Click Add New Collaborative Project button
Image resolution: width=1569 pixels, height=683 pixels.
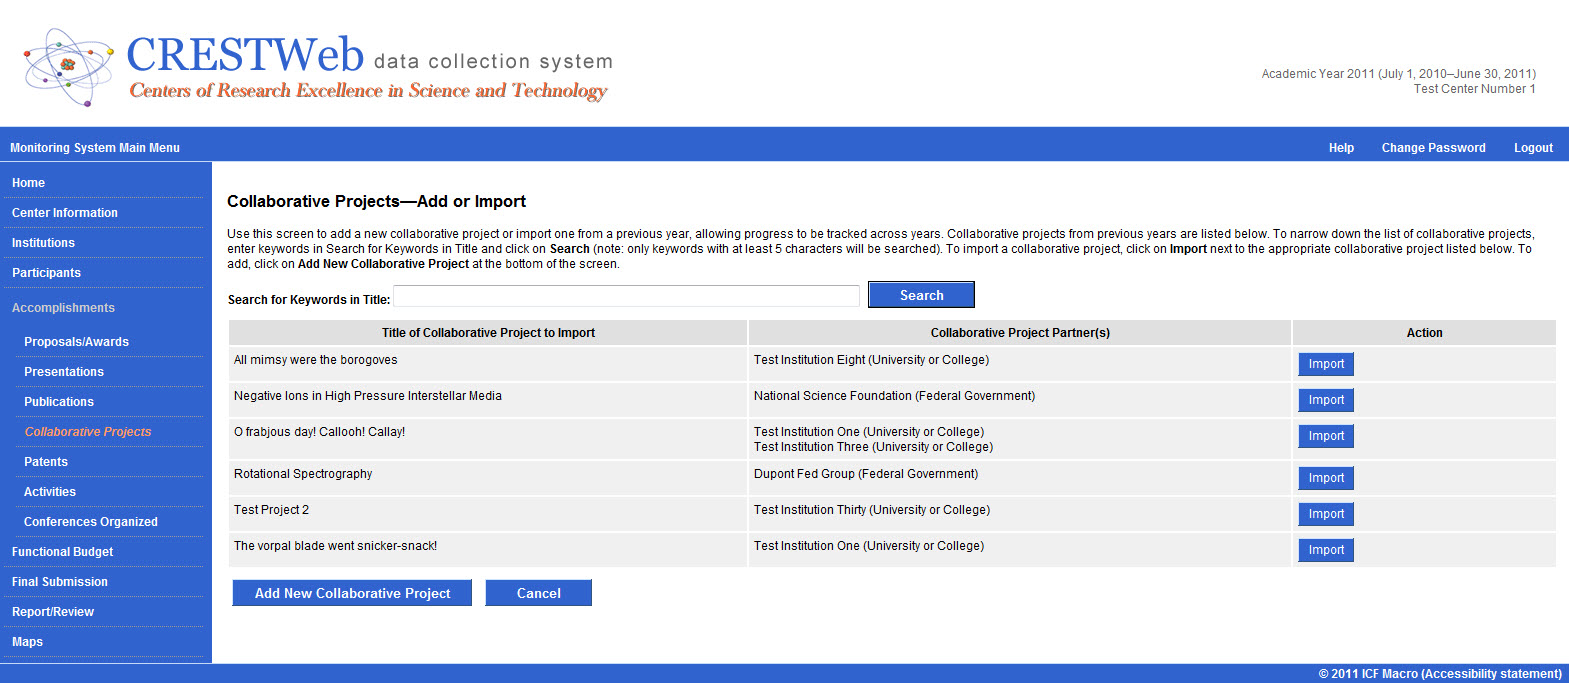[x=352, y=593]
